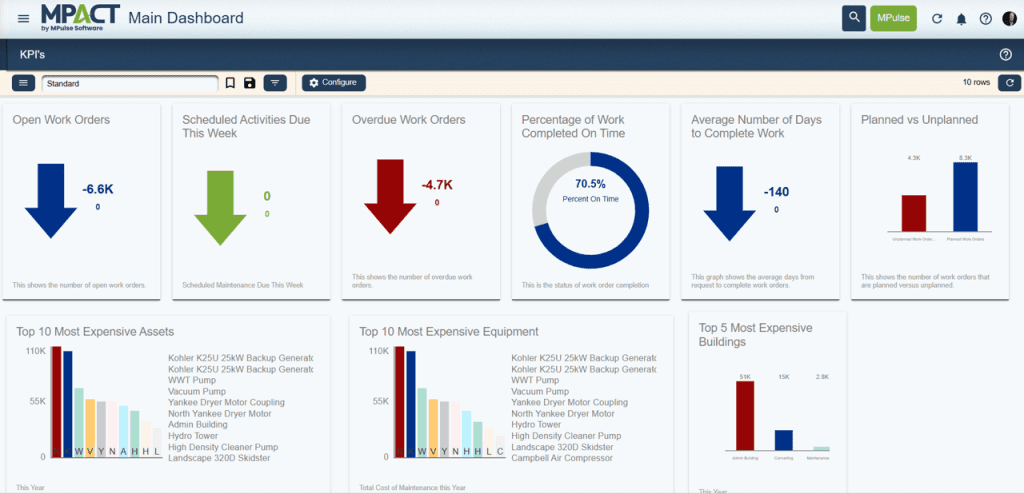Reload rows with the toolbar refresh button

[1009, 83]
